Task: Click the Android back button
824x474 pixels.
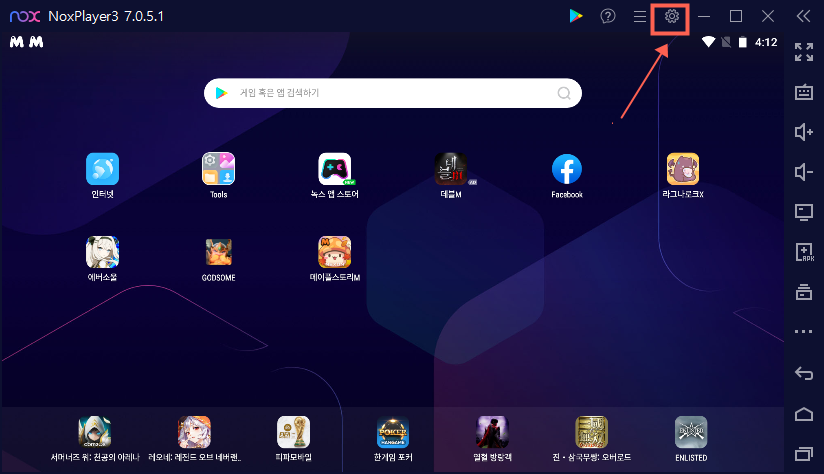Action: 804,373
